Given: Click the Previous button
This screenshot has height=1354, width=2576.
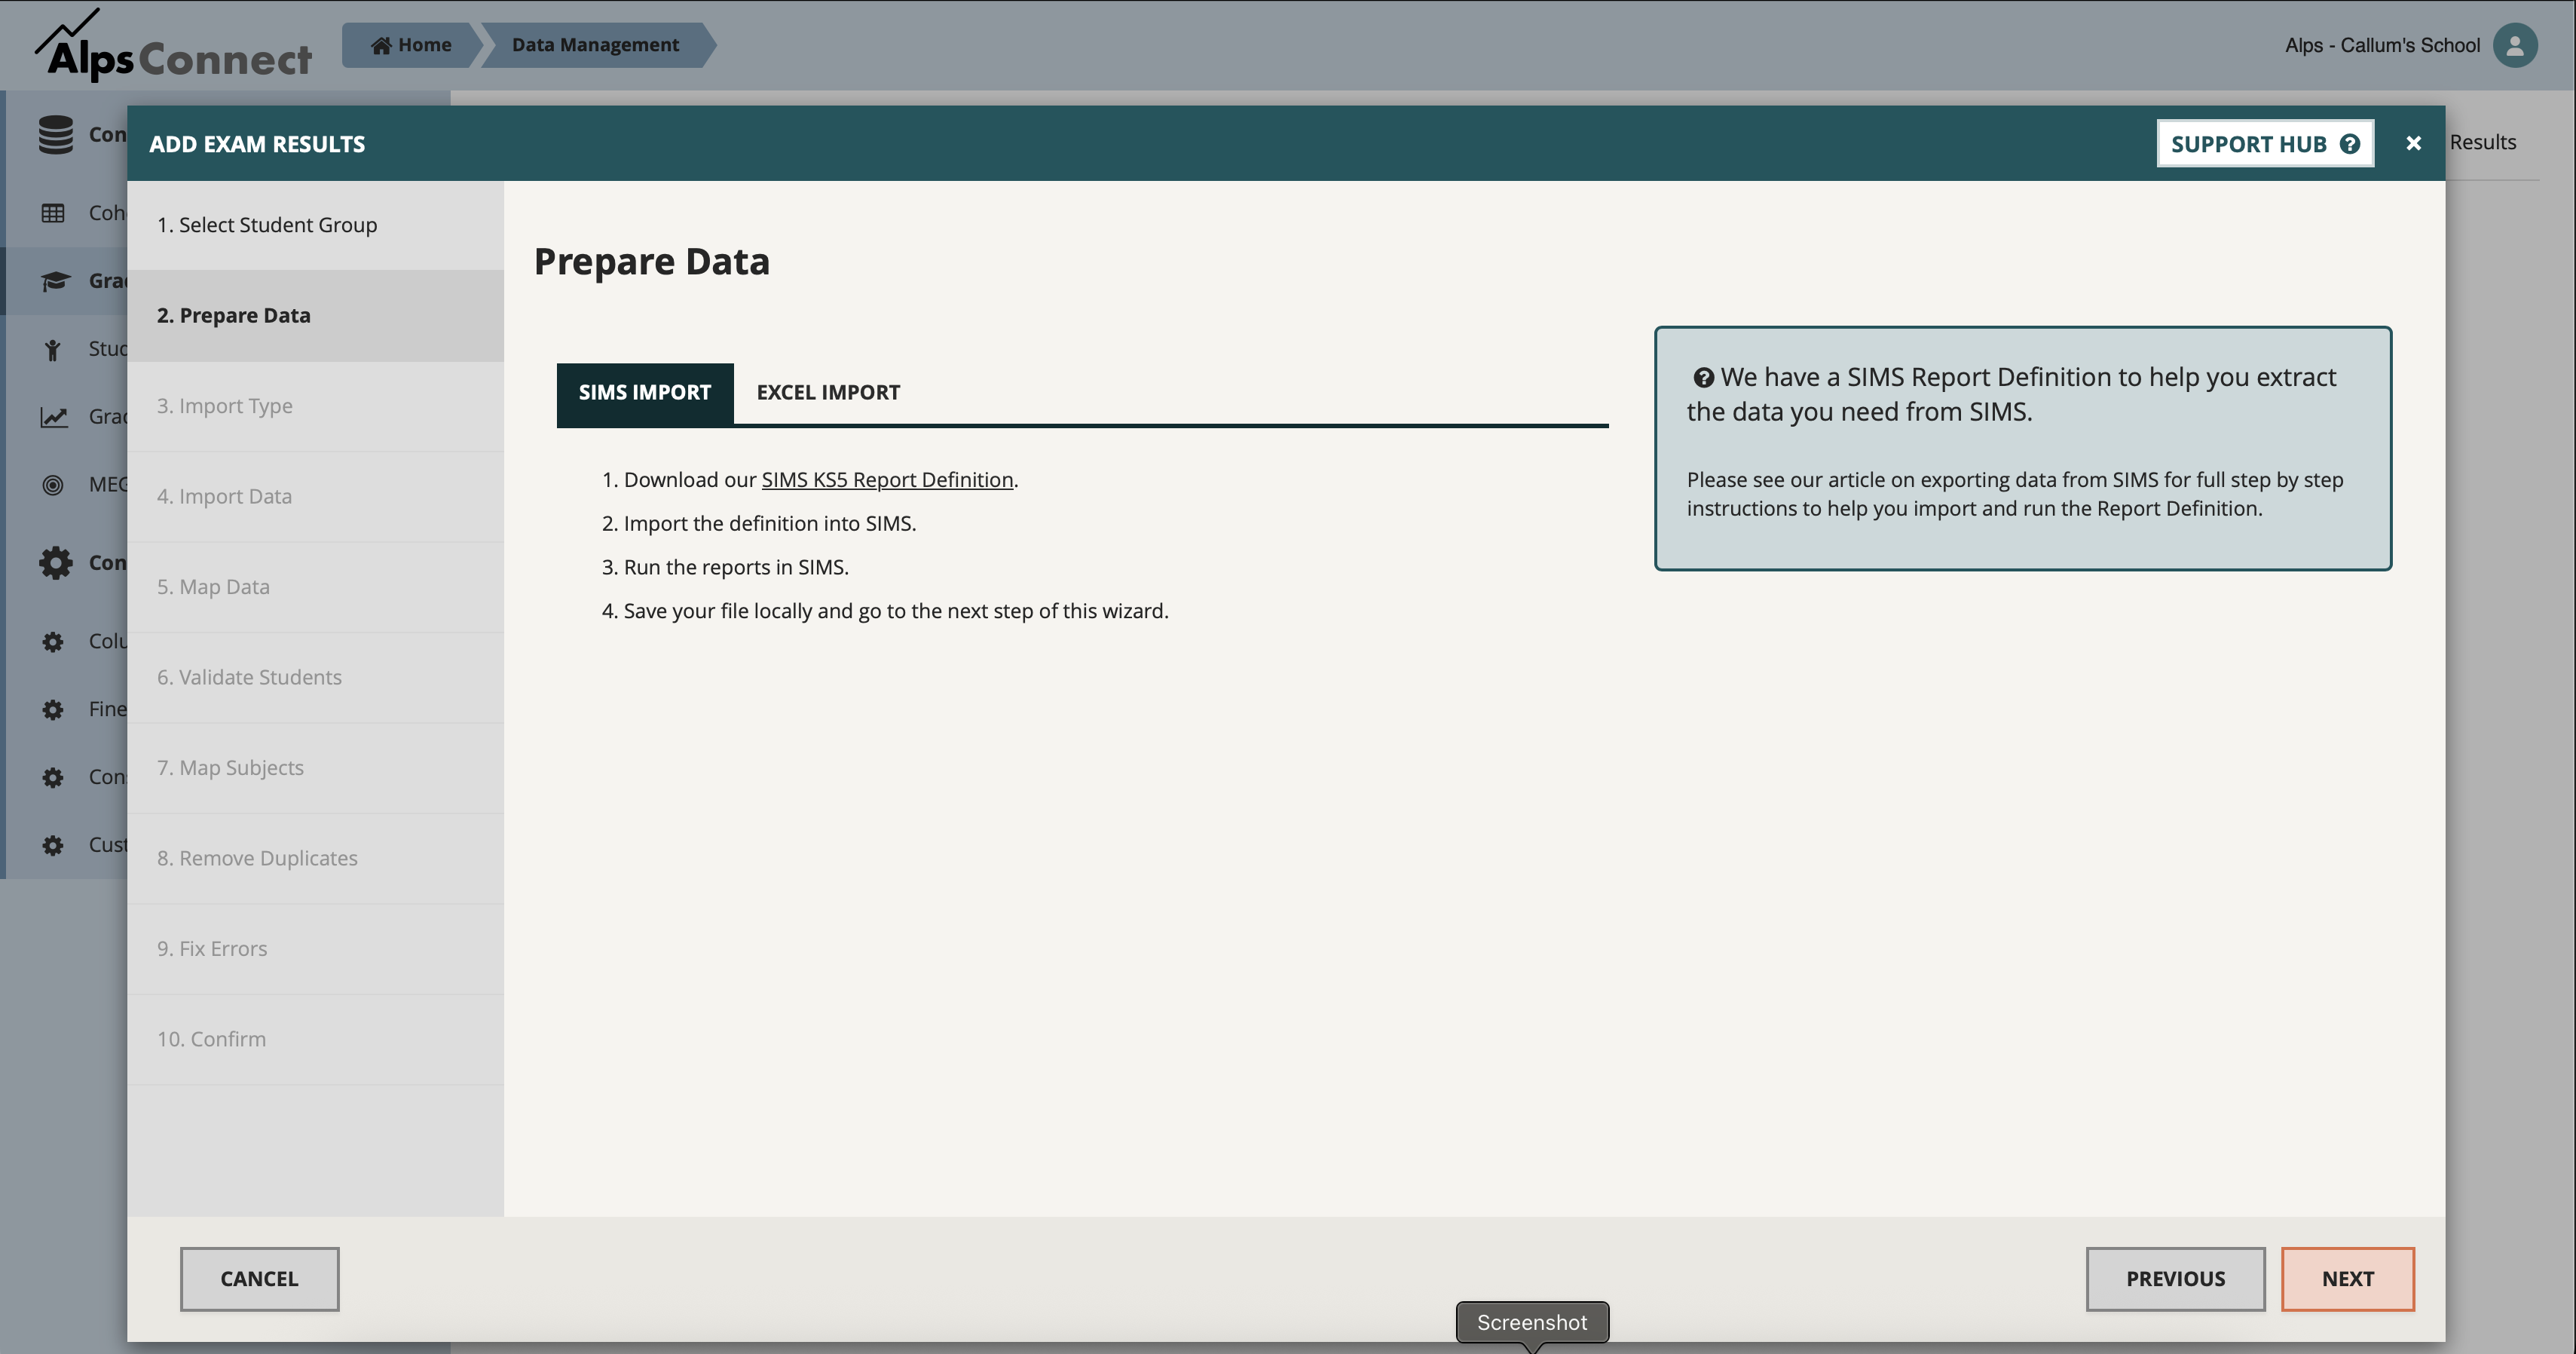Looking at the screenshot, I should point(2175,1278).
